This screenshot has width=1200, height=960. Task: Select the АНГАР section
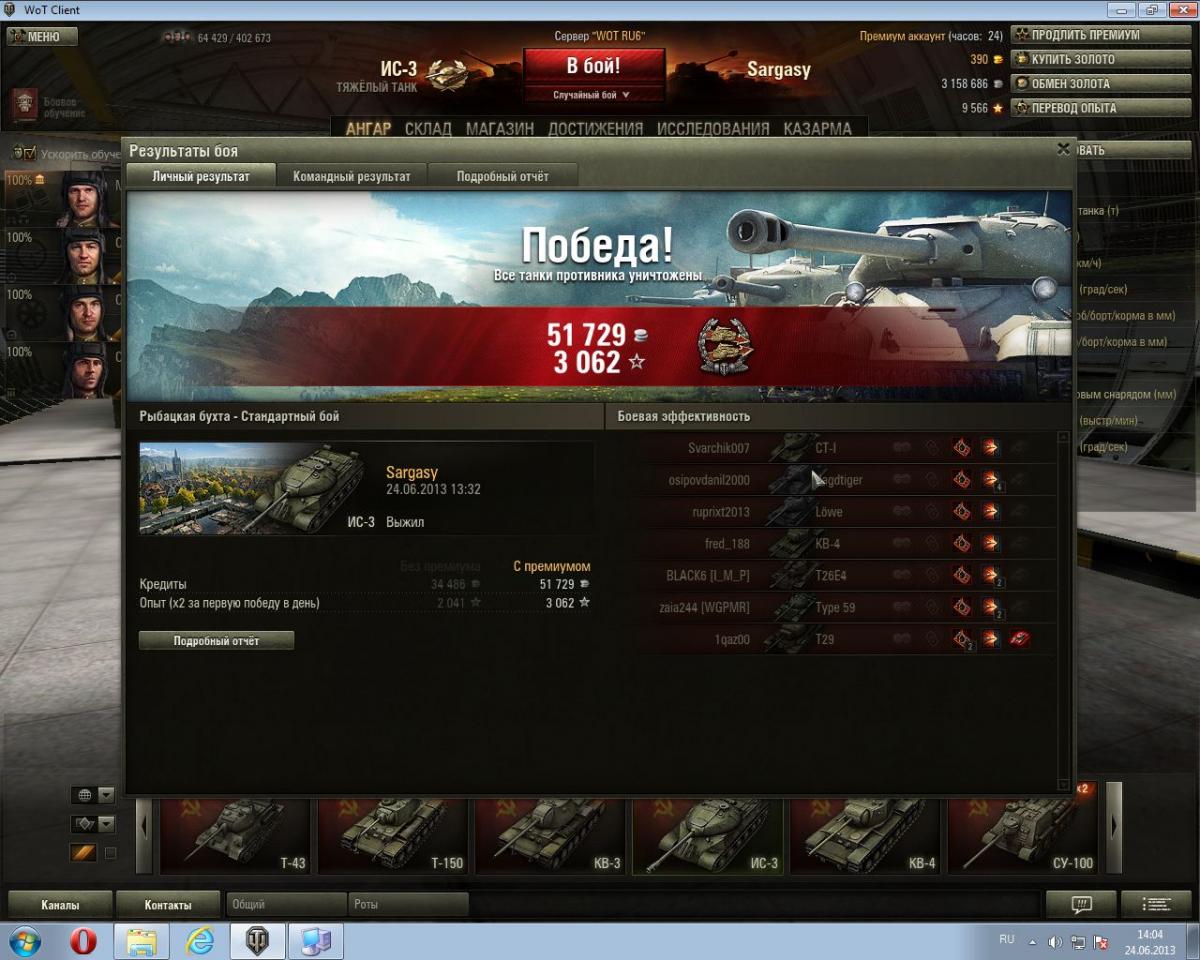pyautogui.click(x=368, y=128)
